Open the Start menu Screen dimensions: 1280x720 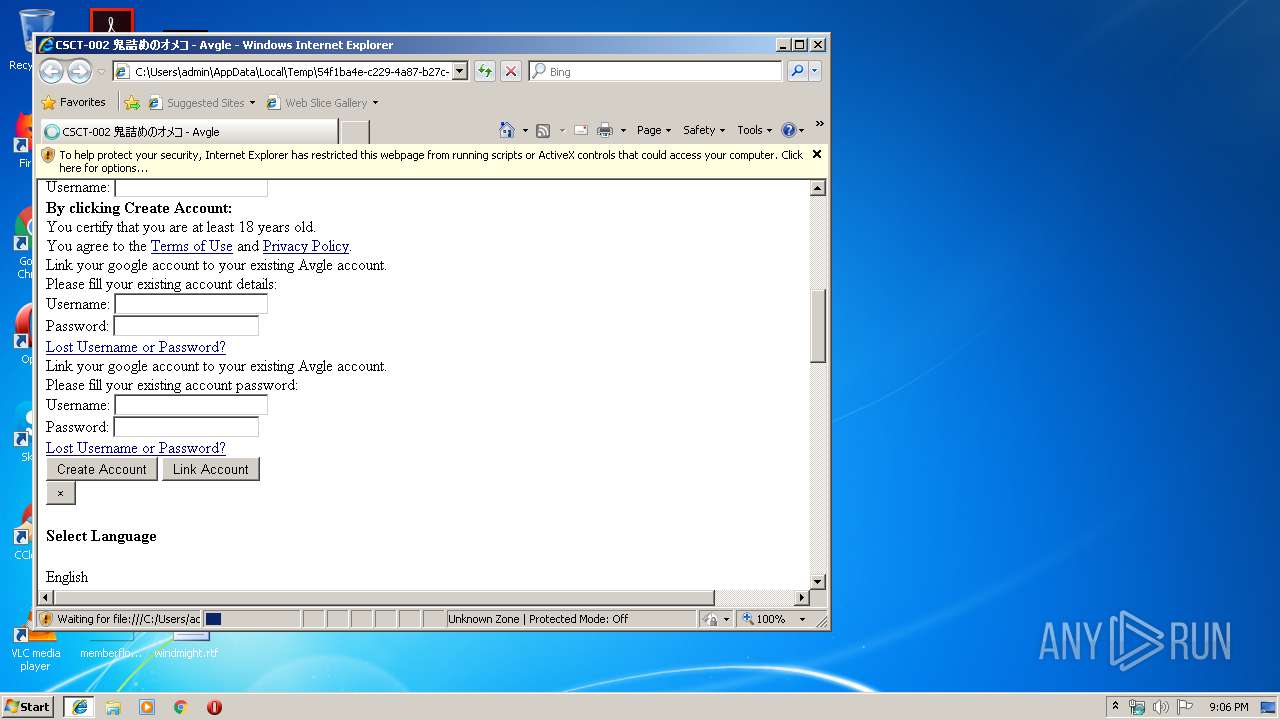[x=28, y=706]
